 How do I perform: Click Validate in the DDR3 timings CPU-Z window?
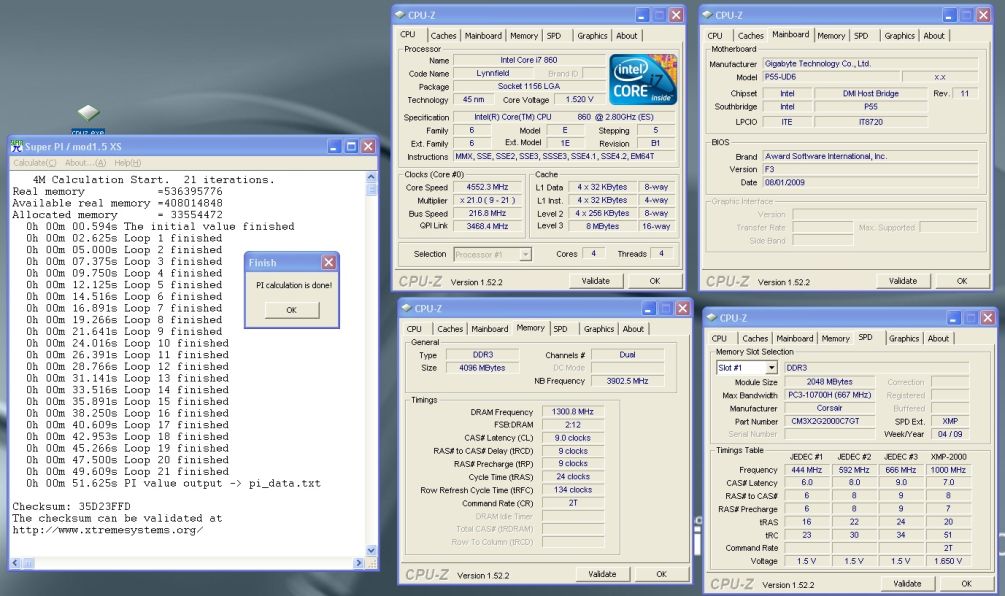pyautogui.click(x=602, y=574)
